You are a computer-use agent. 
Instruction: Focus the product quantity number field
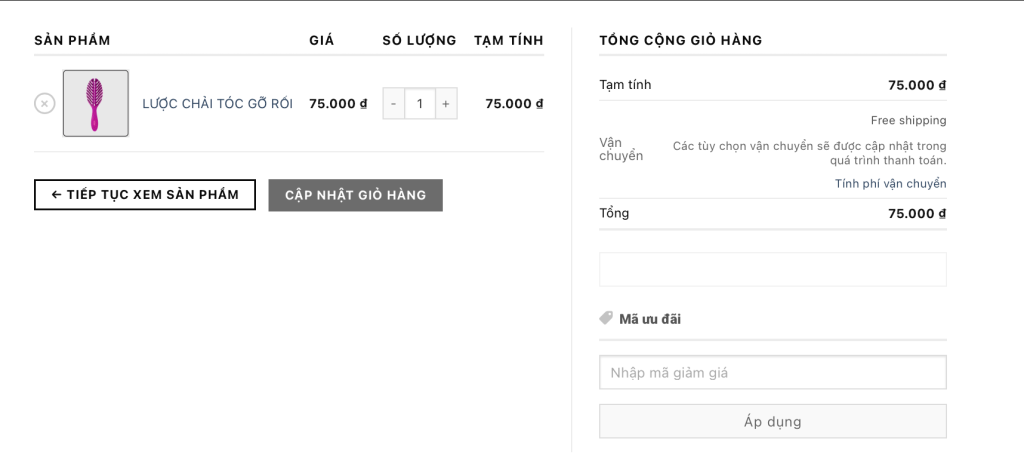420,103
